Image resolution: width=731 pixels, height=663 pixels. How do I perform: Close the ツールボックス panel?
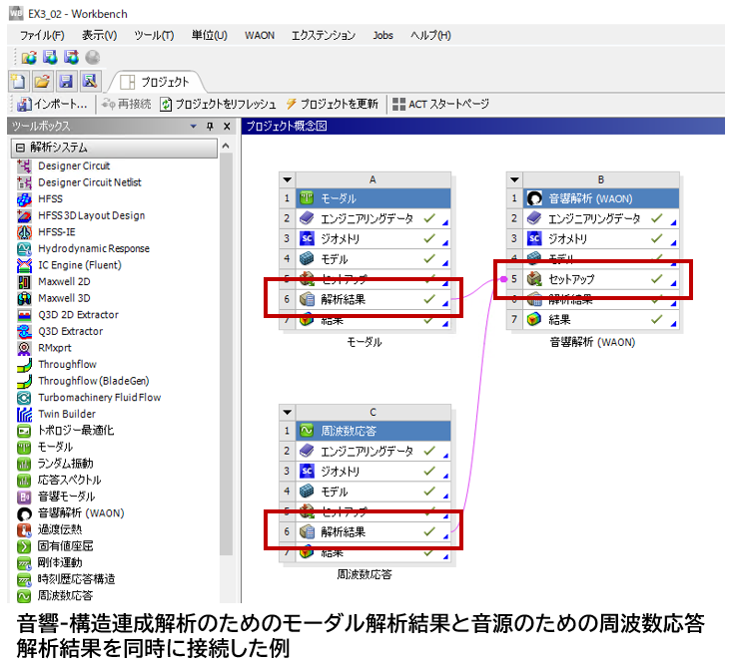click(x=227, y=126)
